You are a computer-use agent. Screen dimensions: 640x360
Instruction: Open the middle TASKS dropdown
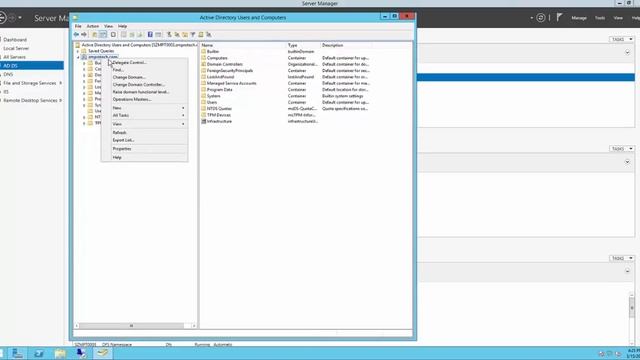click(x=622, y=149)
